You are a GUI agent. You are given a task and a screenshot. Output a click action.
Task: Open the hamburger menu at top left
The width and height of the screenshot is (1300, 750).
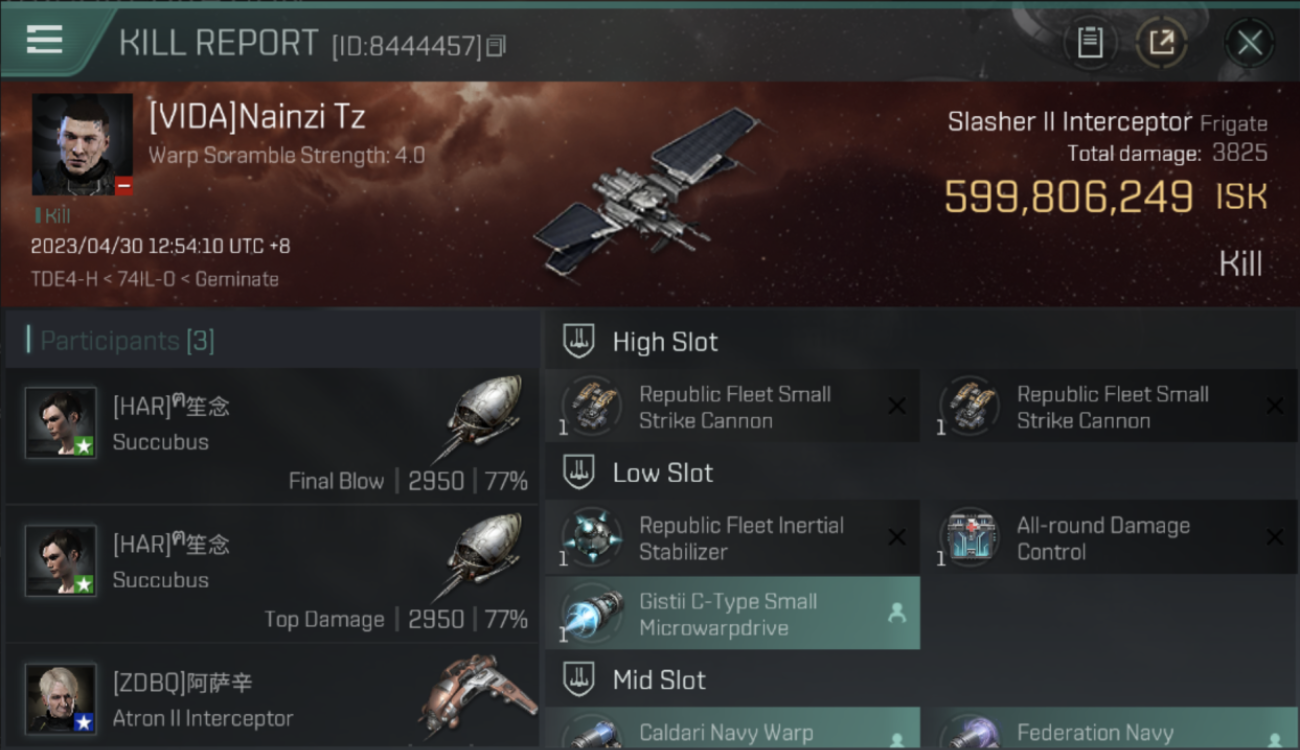click(44, 40)
